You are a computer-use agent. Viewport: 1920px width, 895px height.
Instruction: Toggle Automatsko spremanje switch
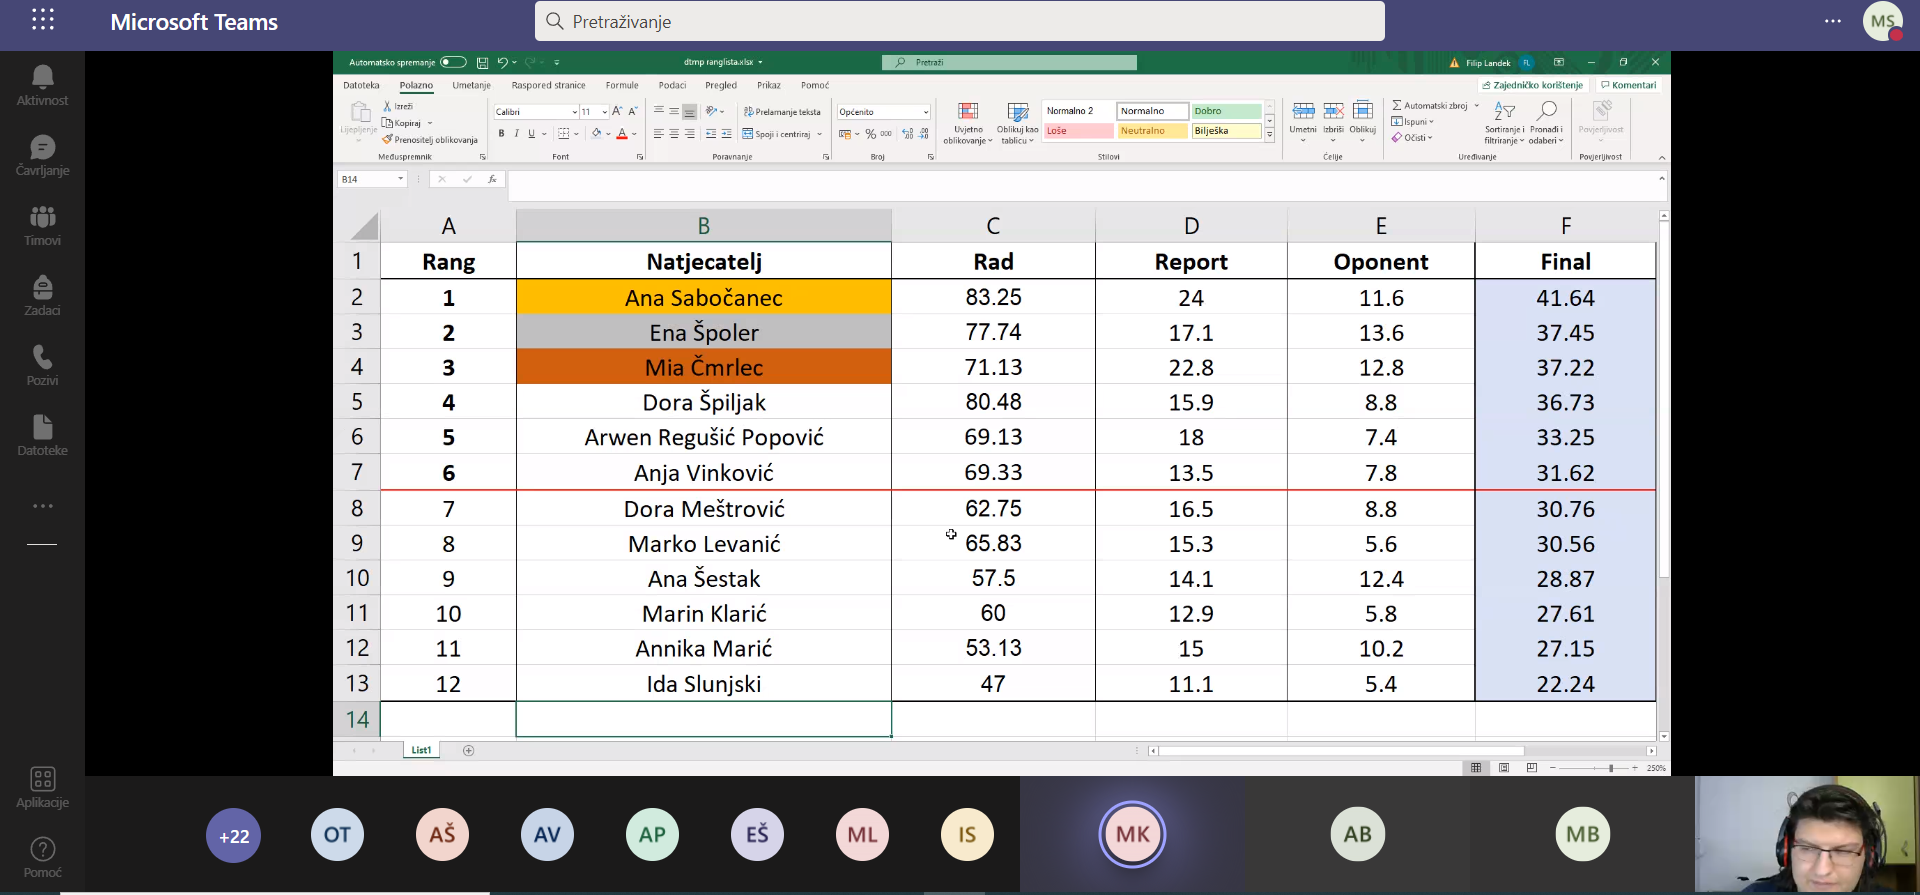point(453,62)
